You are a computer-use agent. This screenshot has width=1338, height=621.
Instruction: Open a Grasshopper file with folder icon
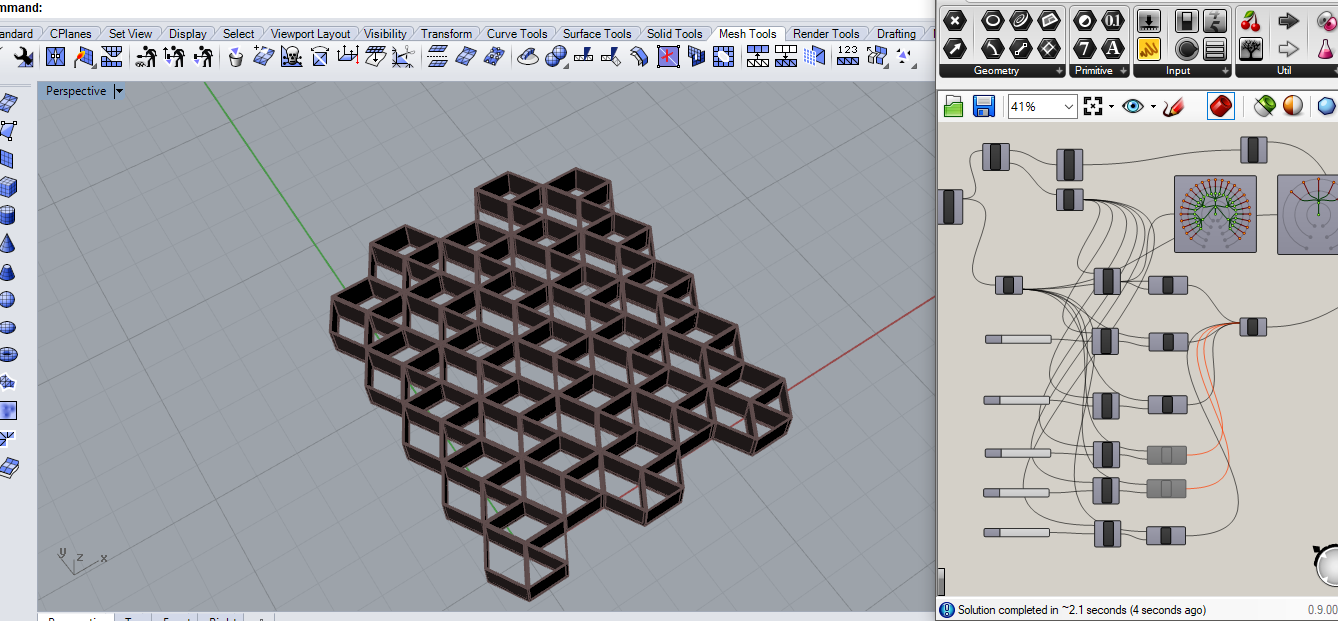(x=954, y=106)
